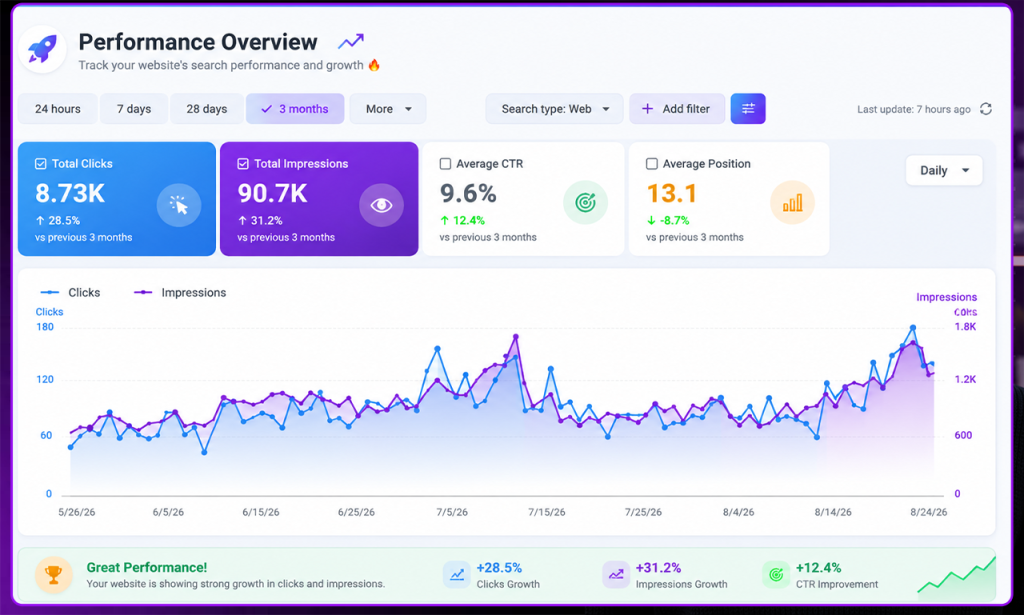Click the 8/14/26 x-axis date label
Screen dimensions: 1024x615
tap(833, 512)
